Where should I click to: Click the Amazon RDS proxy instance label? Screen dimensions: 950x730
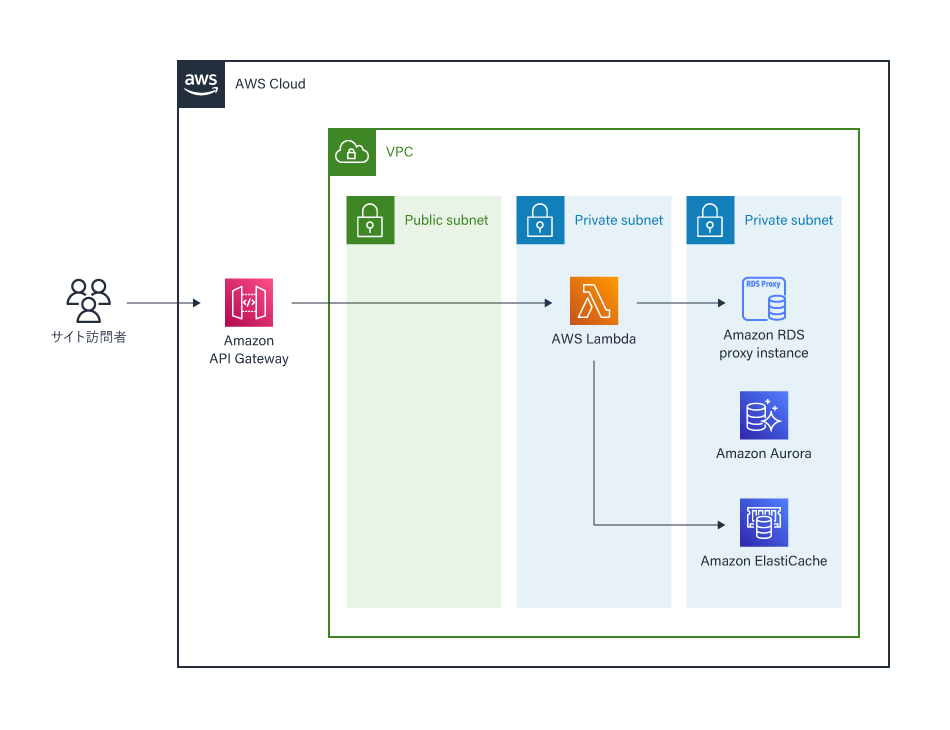(764, 344)
